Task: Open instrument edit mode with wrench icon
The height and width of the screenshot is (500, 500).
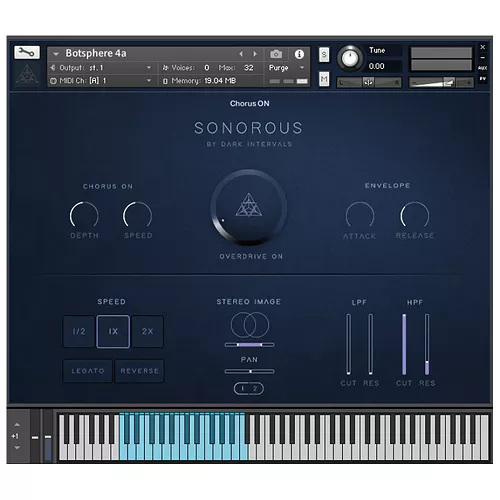Action: [27, 53]
